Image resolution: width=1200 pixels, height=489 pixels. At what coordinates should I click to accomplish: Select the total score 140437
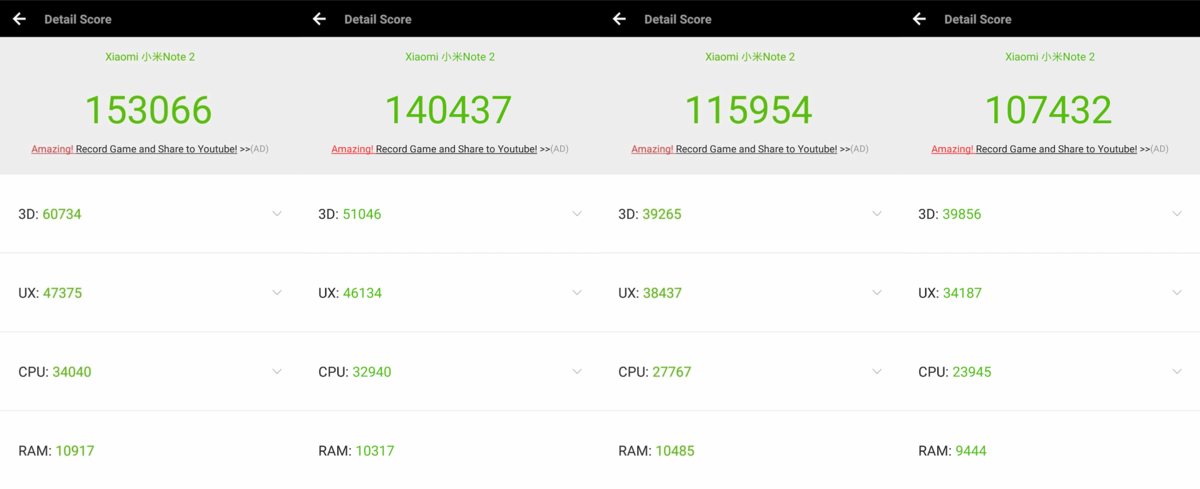tap(449, 110)
